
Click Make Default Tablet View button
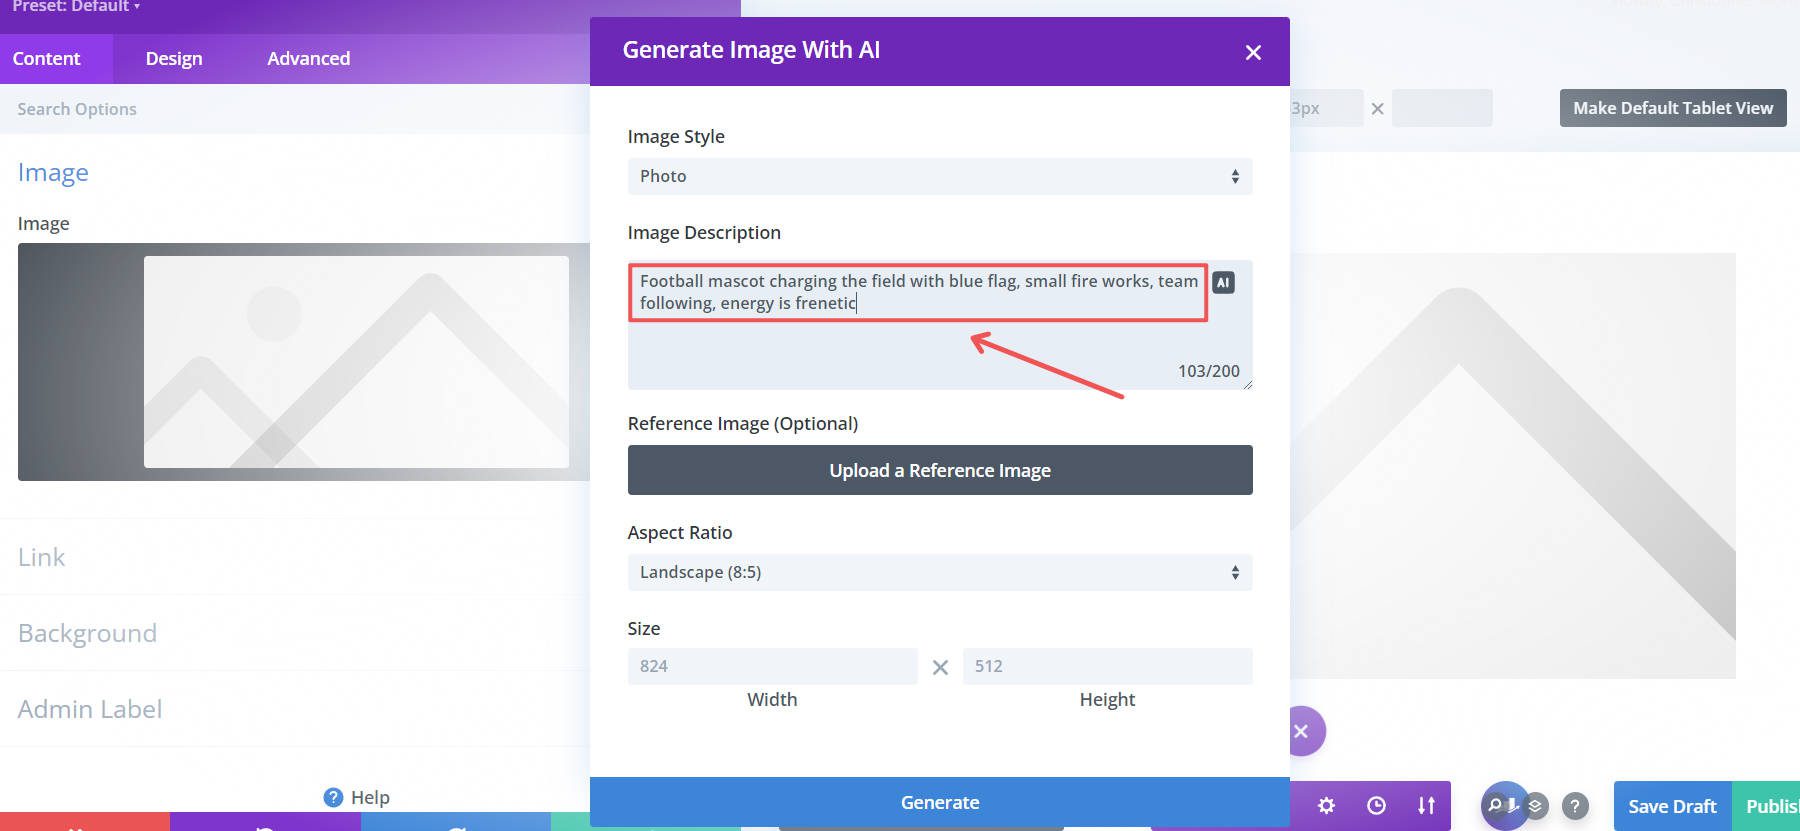coord(1673,108)
